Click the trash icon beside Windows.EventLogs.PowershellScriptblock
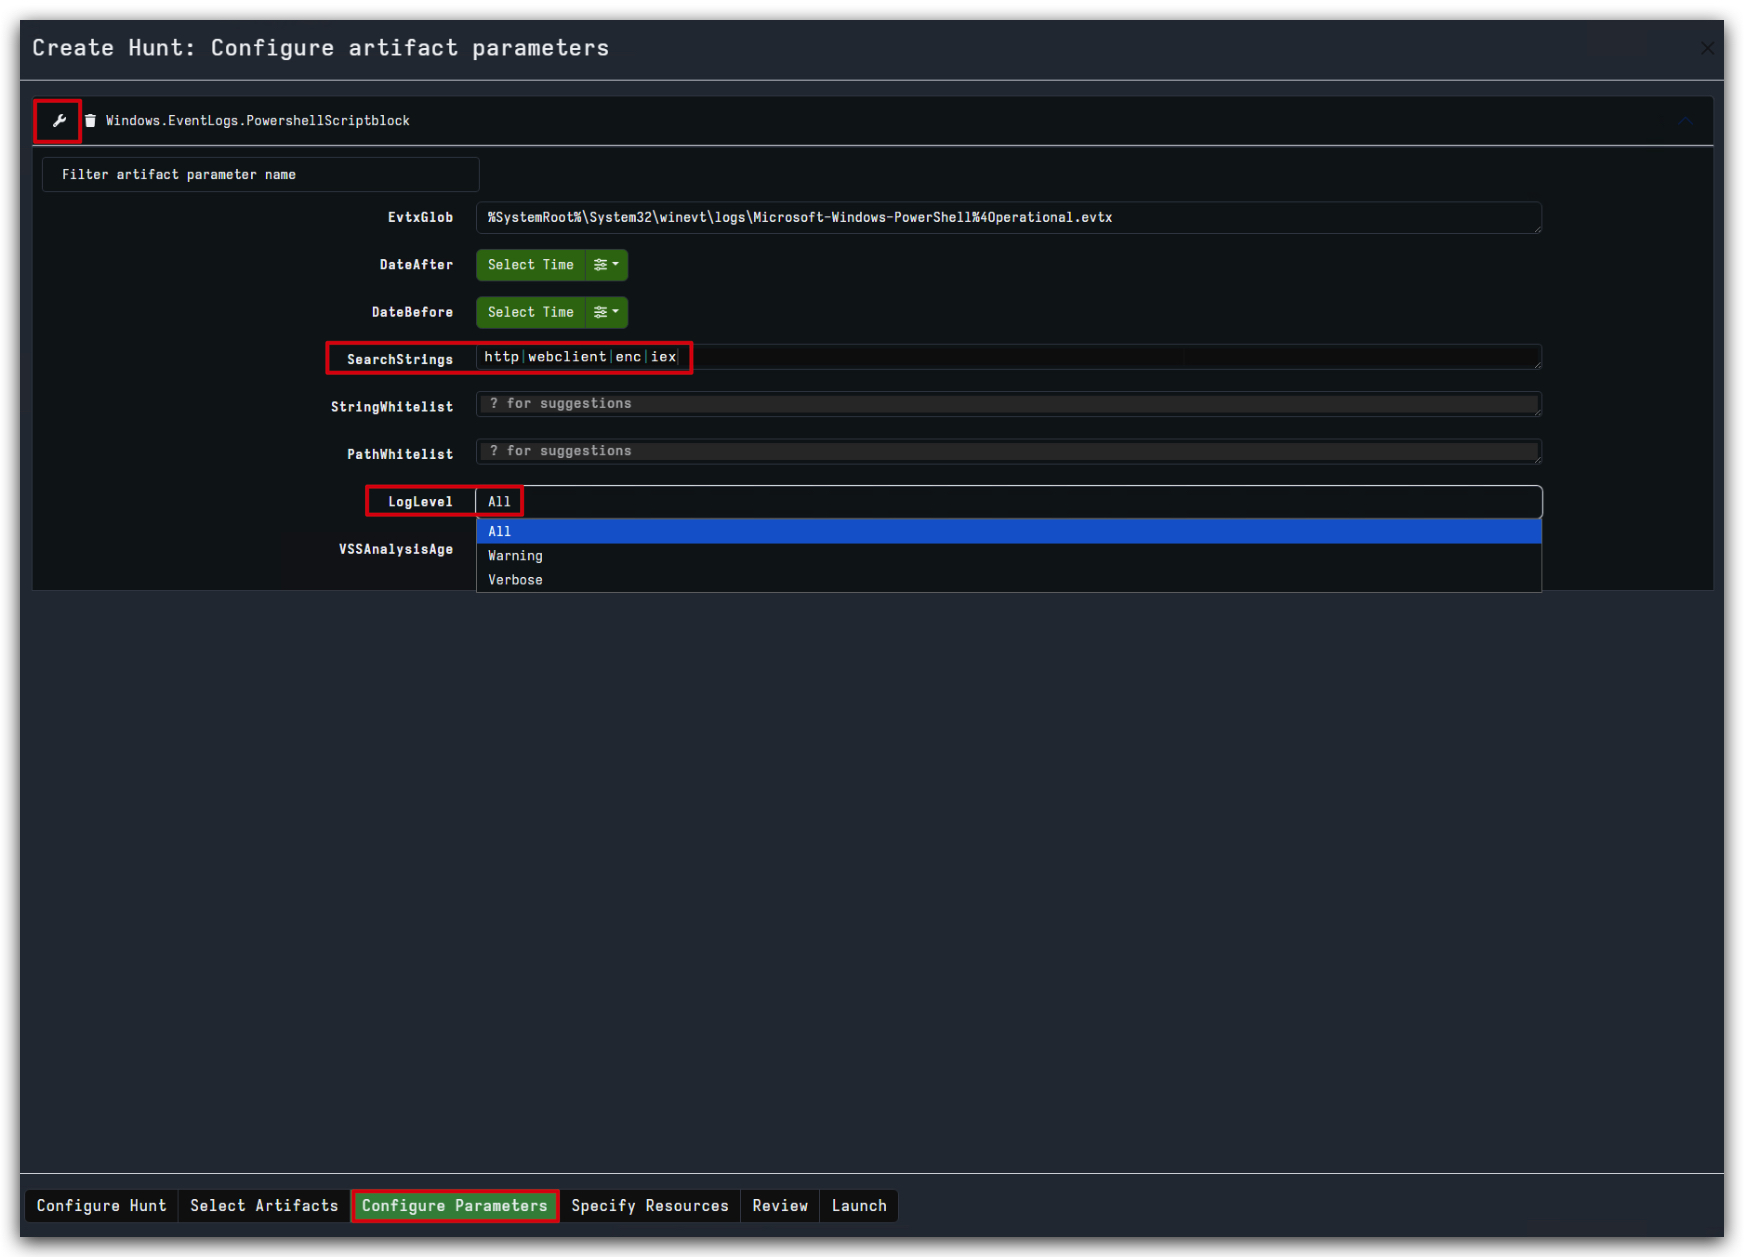This screenshot has height=1257, width=1744. [90, 121]
